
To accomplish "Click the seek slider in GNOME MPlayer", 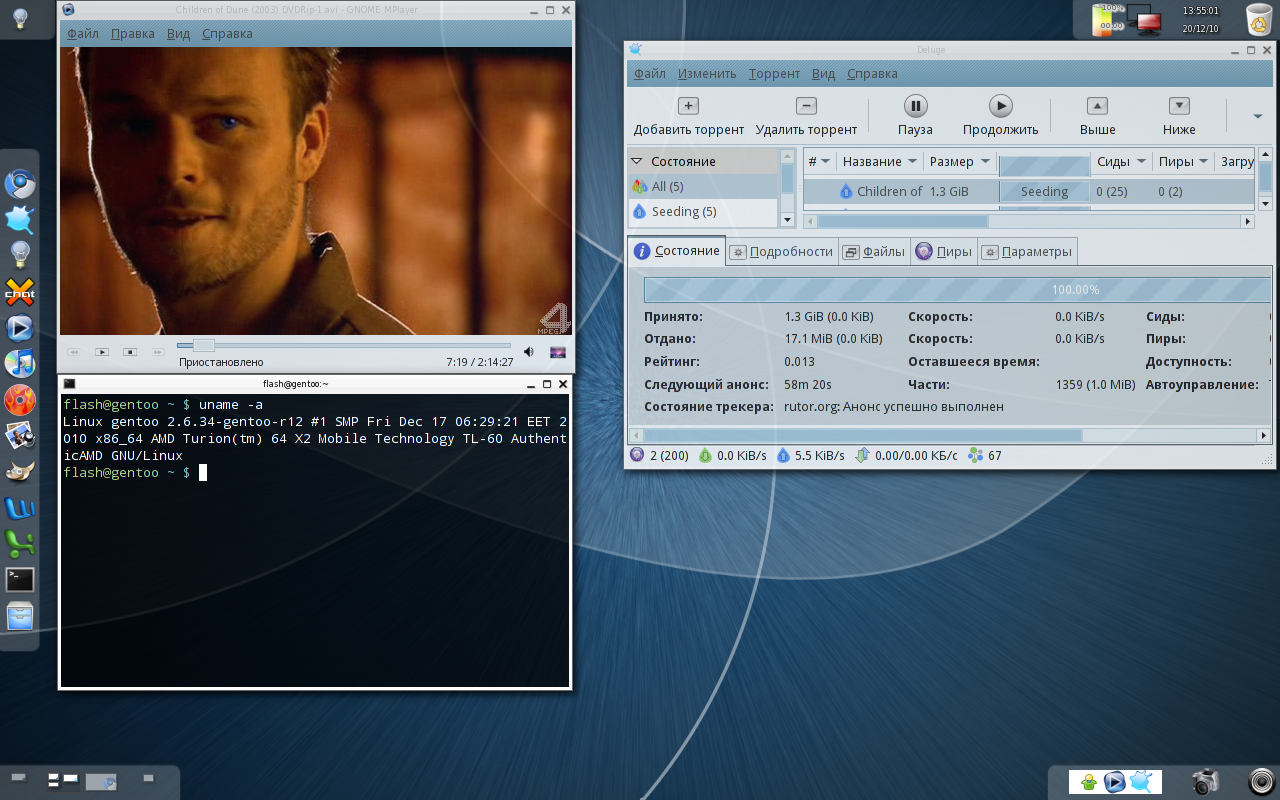I will pos(345,345).
